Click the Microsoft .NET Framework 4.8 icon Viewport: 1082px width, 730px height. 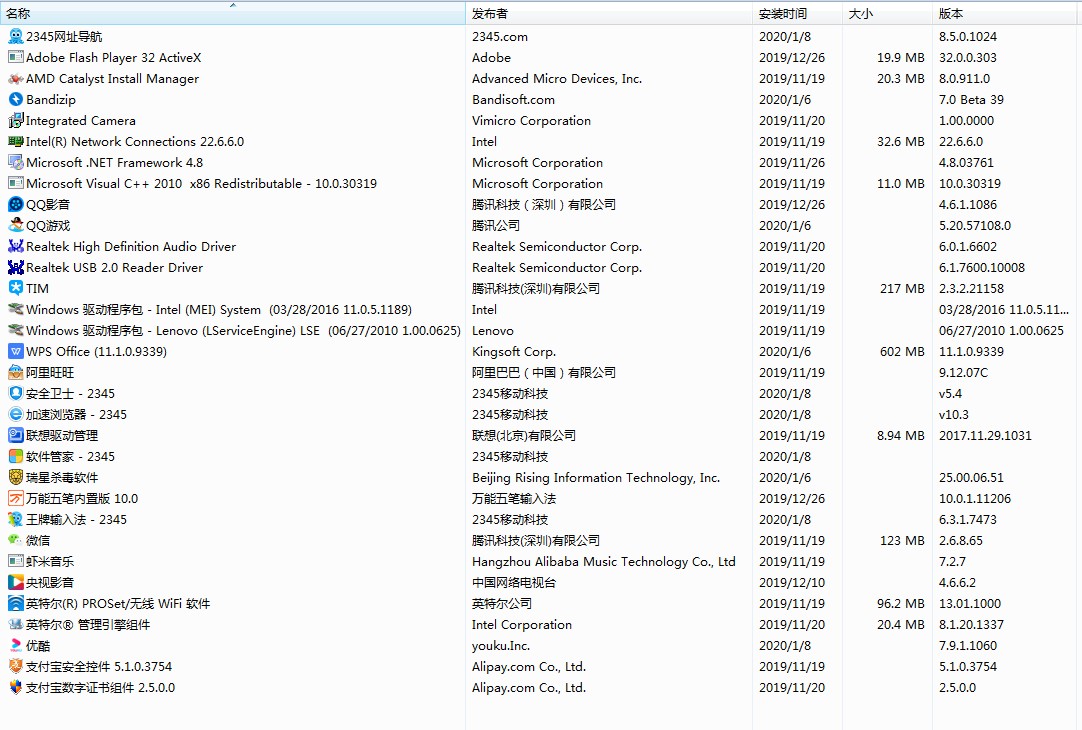click(x=15, y=163)
